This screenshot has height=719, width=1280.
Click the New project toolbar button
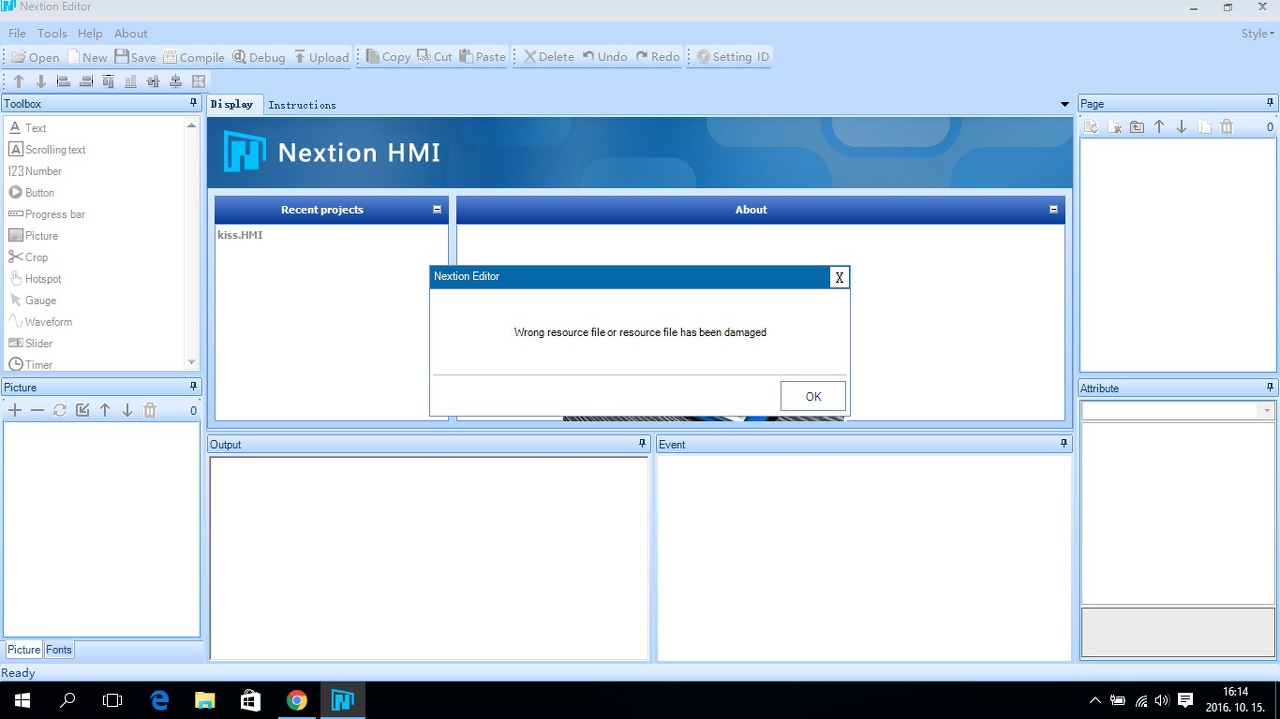87,57
